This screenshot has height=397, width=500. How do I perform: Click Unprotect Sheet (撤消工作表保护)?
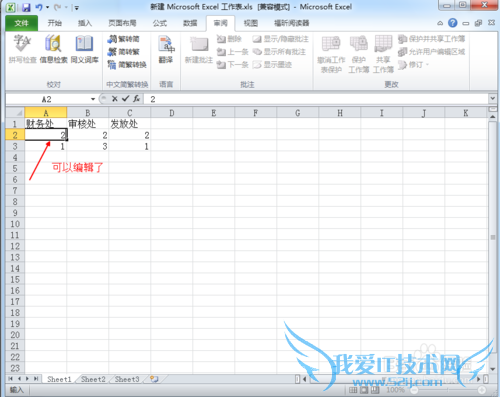(x=331, y=53)
